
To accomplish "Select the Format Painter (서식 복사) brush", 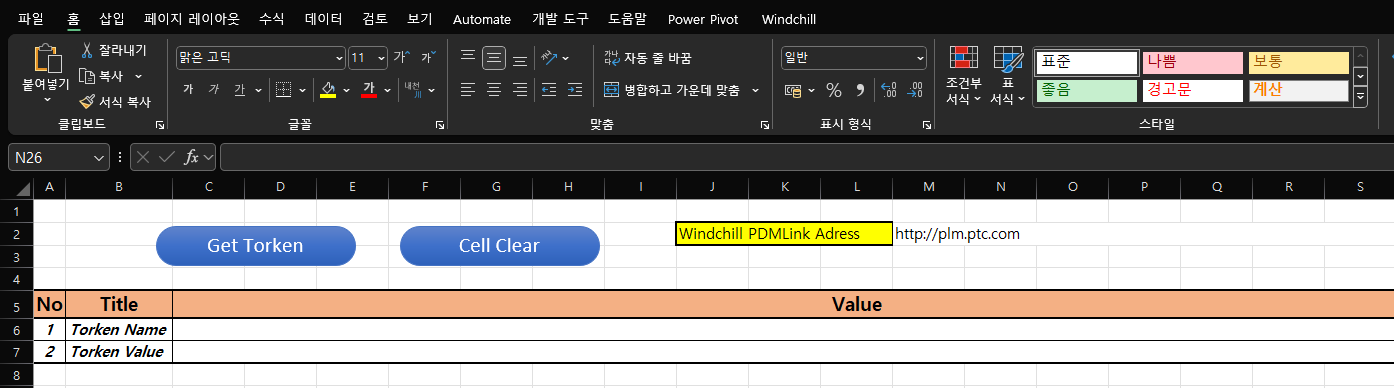I will 87,102.
